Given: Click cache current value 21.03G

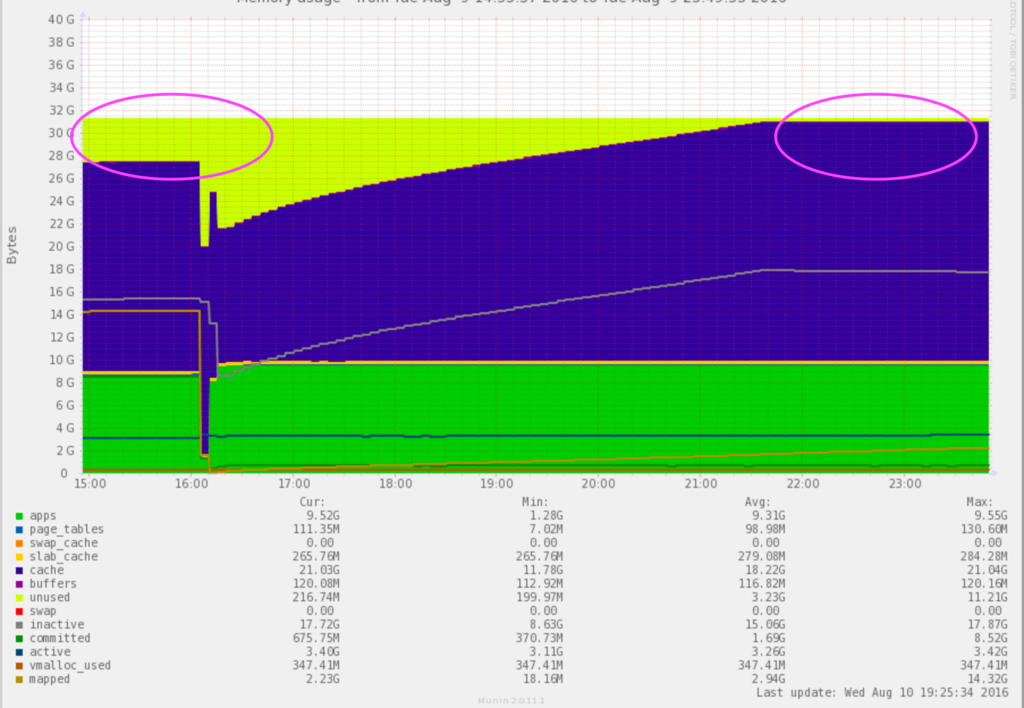Looking at the screenshot, I should click(319, 571).
